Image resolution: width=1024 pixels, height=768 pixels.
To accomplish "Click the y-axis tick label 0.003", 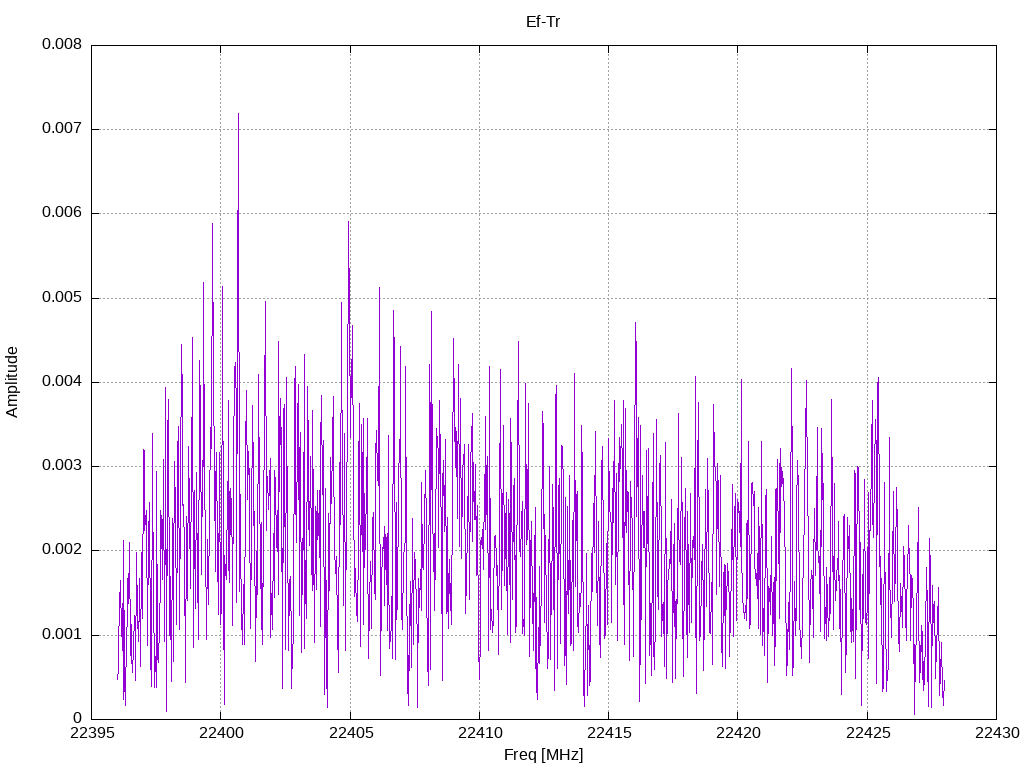I will [x=62, y=466].
